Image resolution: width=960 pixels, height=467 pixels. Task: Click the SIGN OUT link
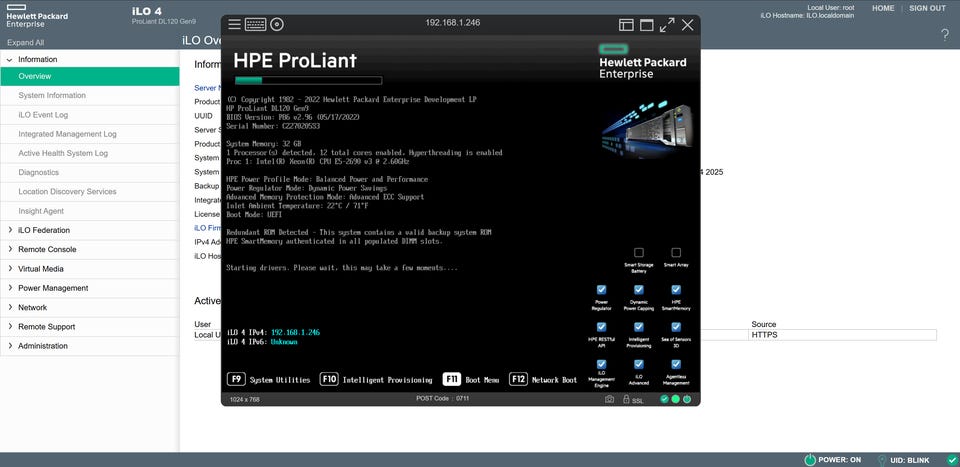(927, 9)
